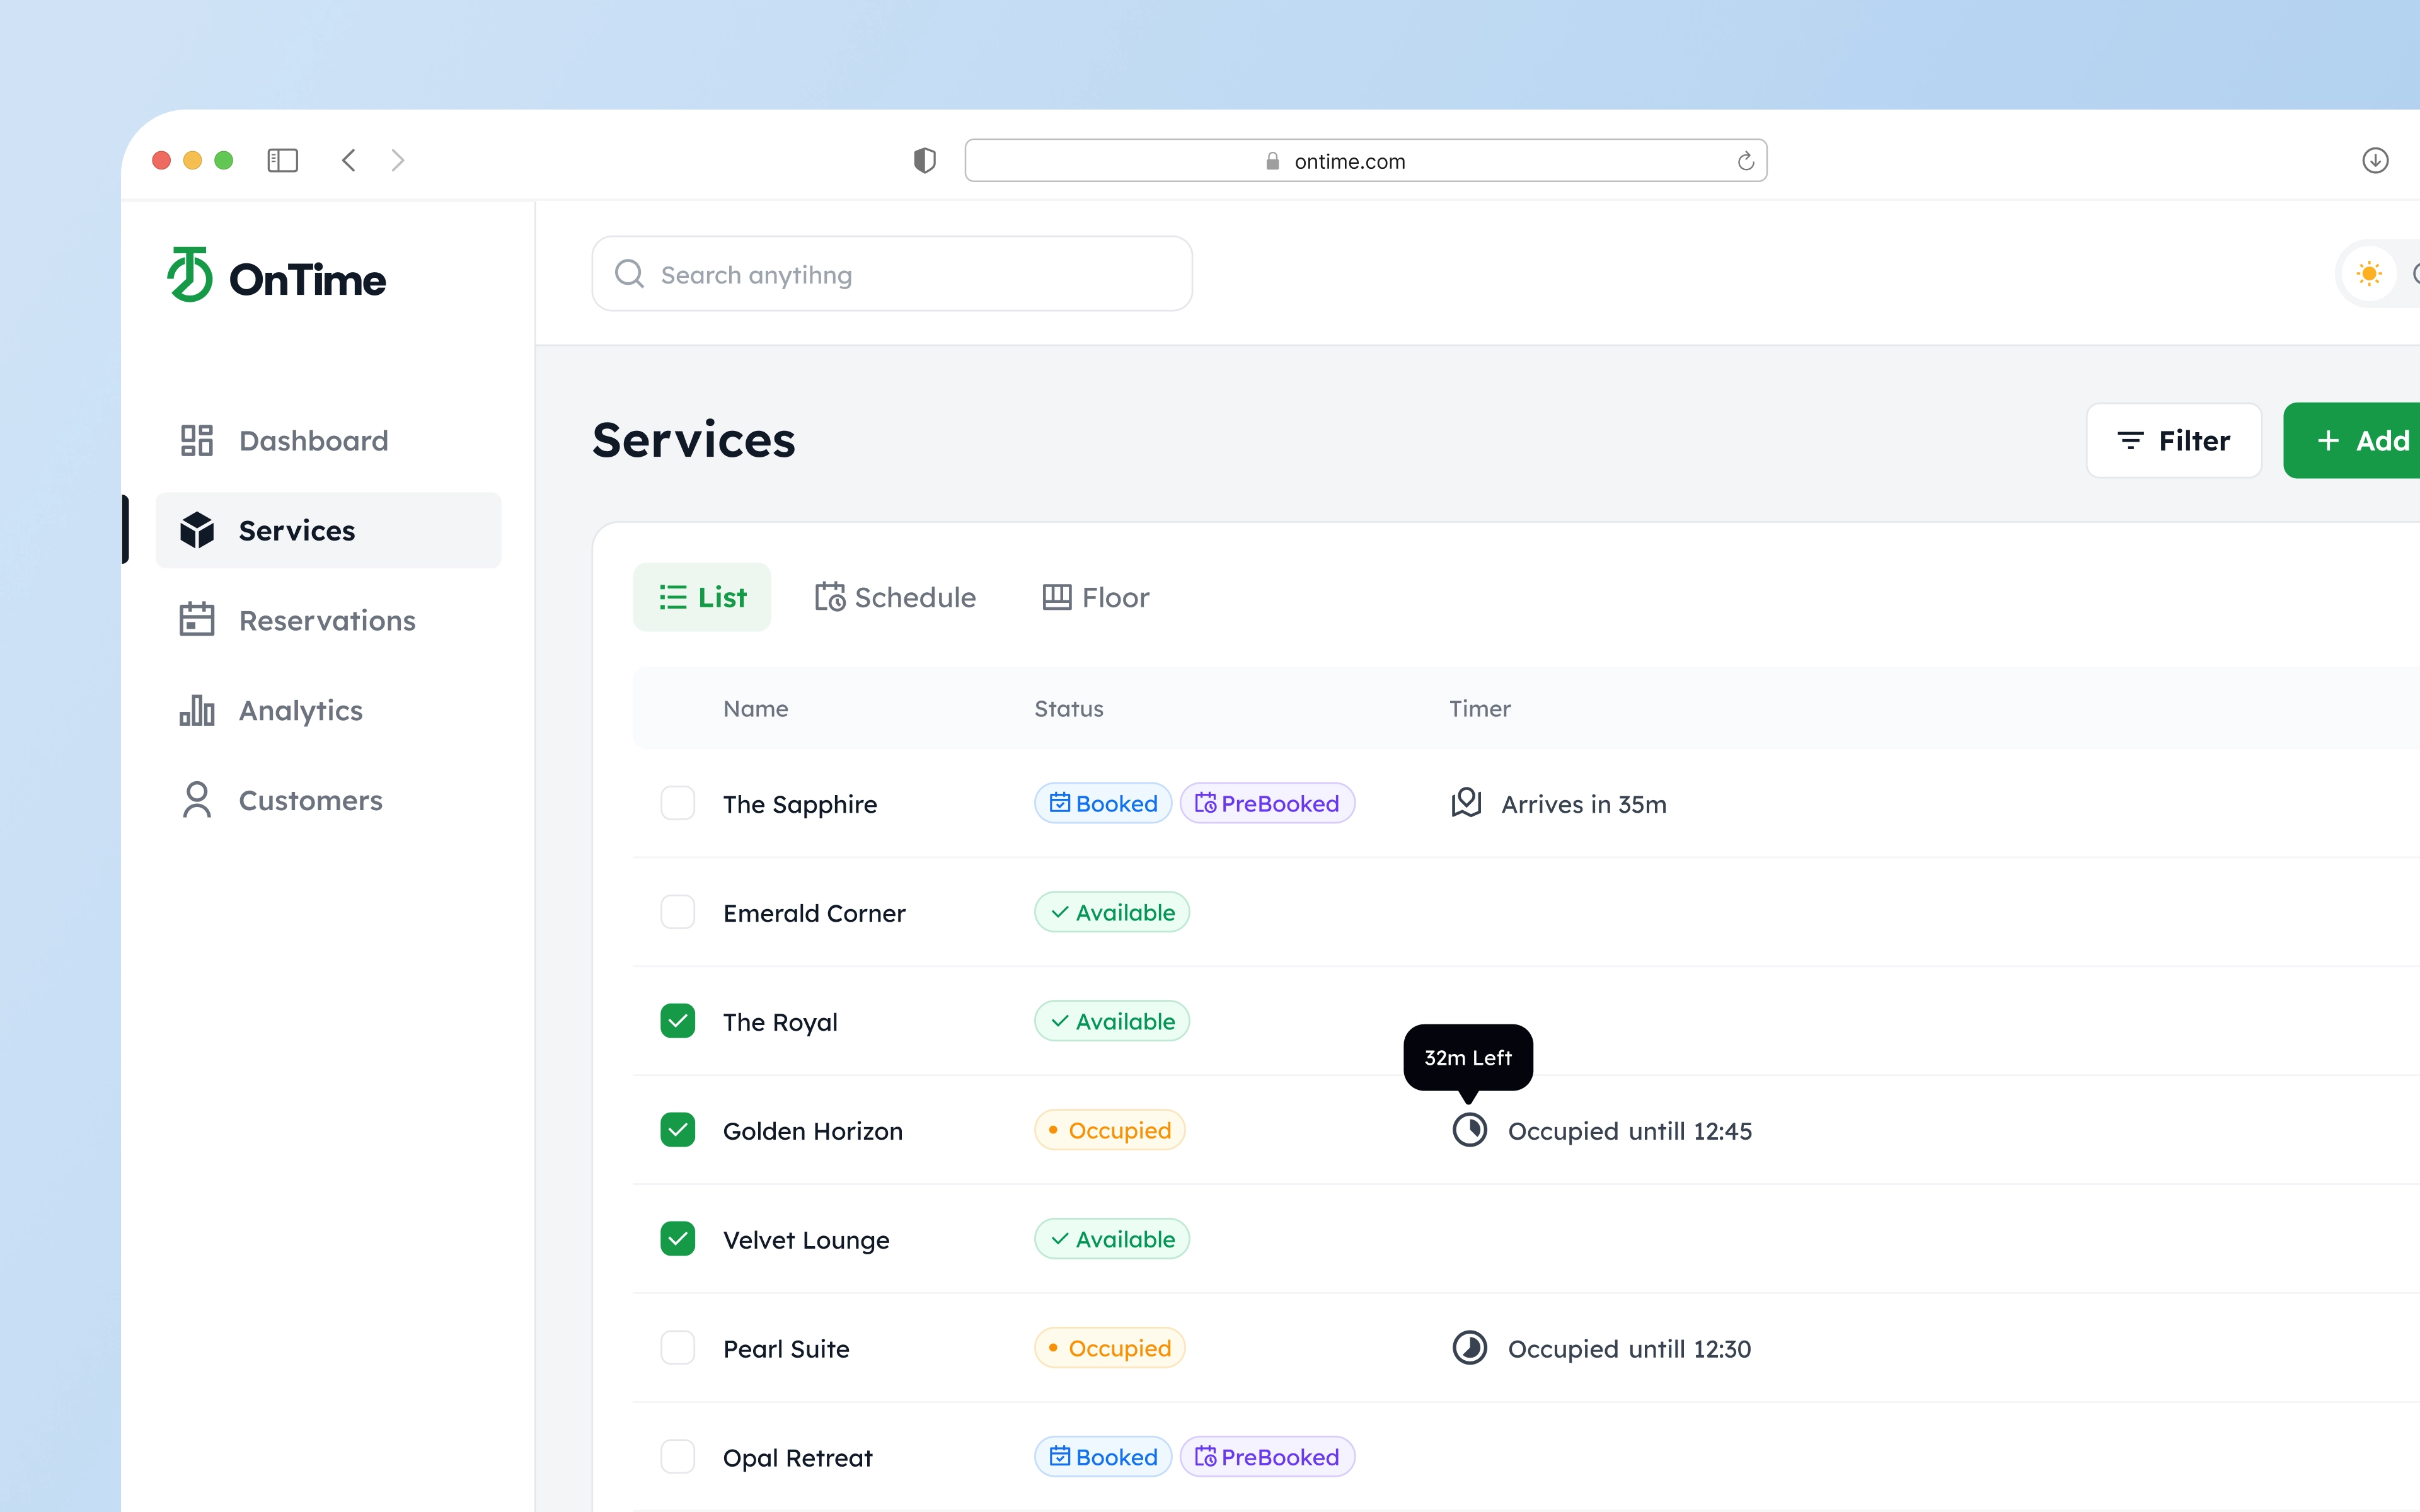Switch to the Floor view tab
The height and width of the screenshot is (1512, 2420).
click(1096, 597)
